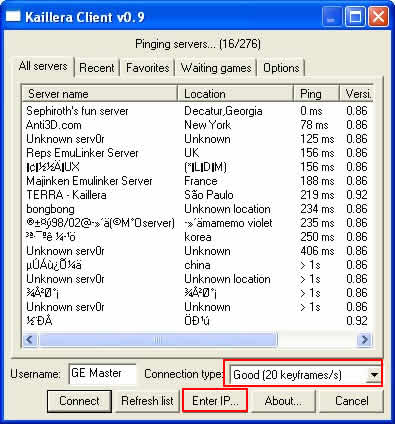
Task: Click the Username field containing GE Master
Action: 102,374
